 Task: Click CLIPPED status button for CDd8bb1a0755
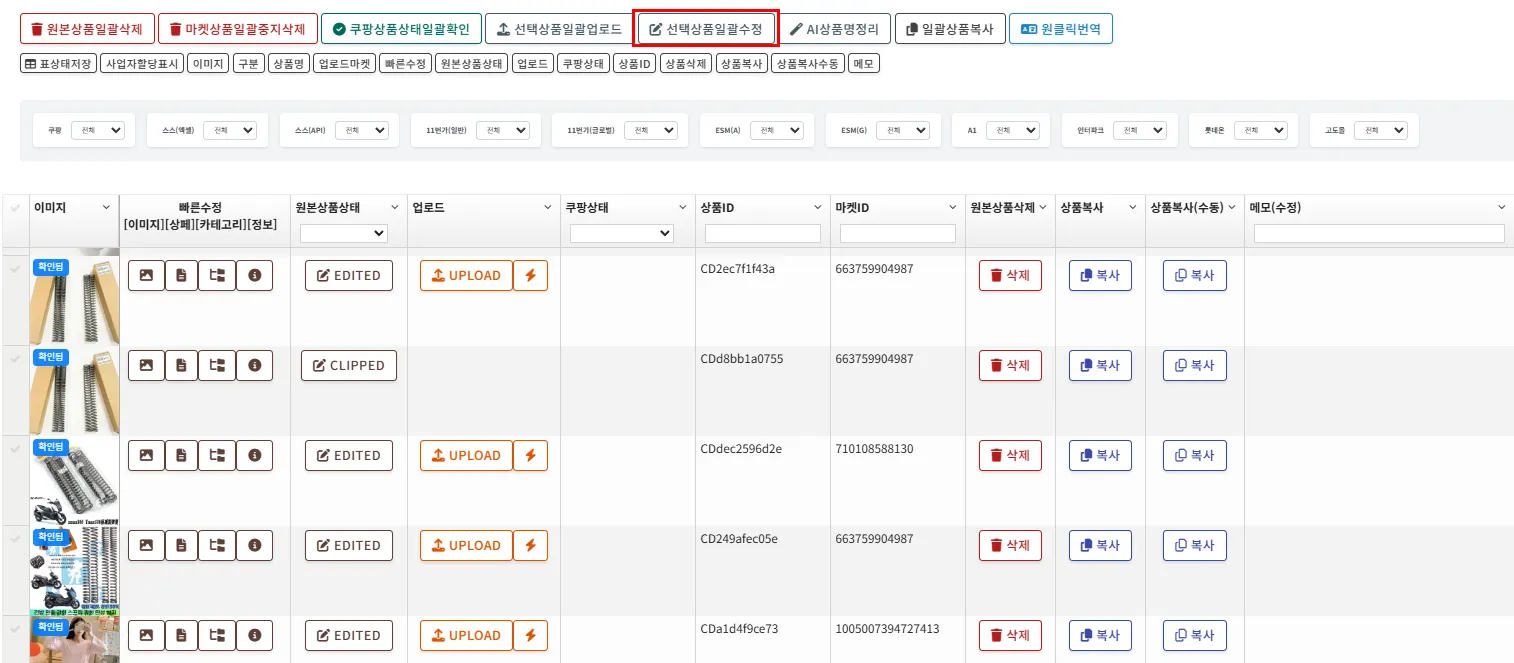(348, 365)
